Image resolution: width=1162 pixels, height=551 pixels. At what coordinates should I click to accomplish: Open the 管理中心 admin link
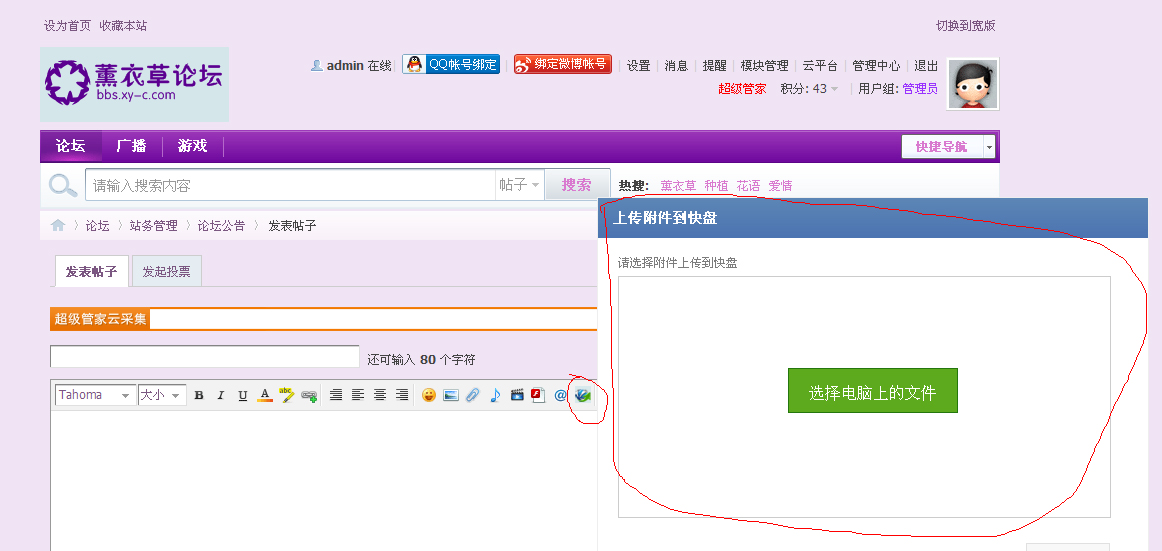click(877, 65)
